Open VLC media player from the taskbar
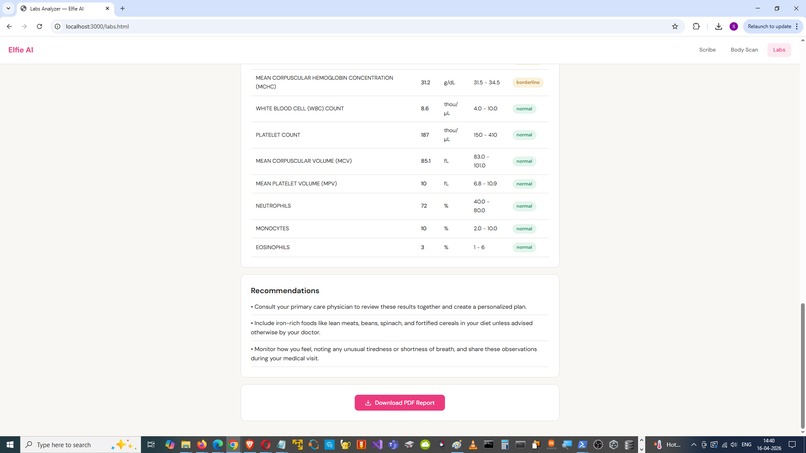Viewport: 806px width, 453px height. click(473, 444)
